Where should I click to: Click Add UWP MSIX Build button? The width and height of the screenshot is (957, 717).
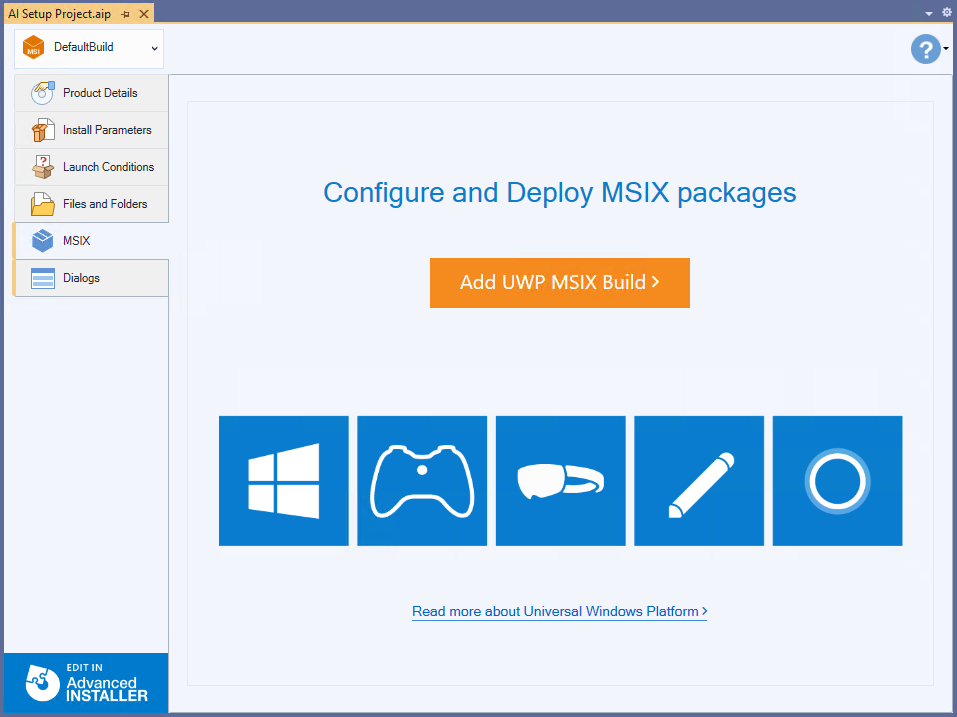coord(560,283)
